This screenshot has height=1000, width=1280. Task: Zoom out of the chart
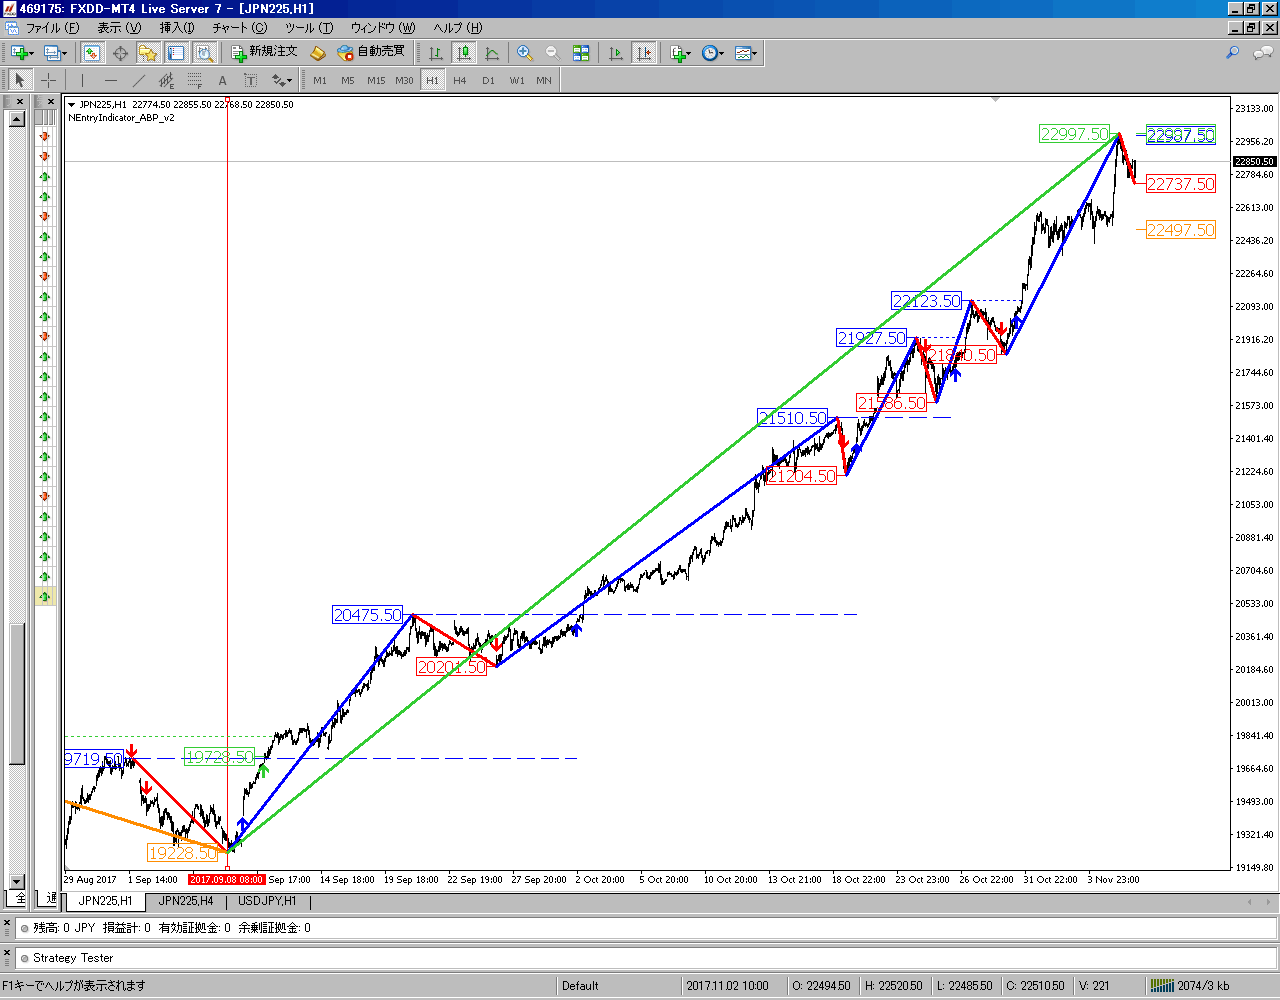pos(553,53)
